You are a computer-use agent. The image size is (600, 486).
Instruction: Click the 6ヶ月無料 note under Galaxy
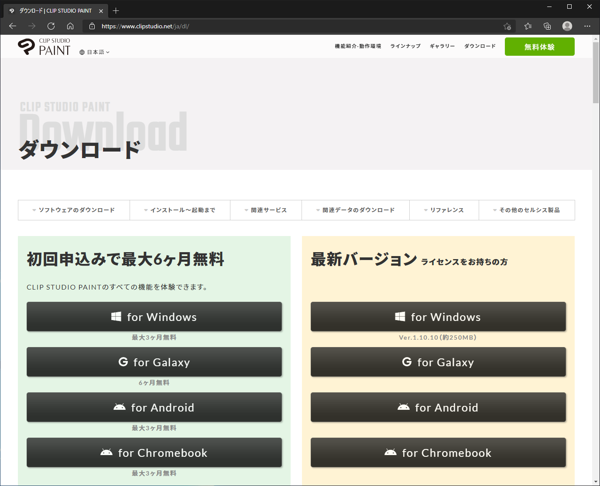click(154, 383)
